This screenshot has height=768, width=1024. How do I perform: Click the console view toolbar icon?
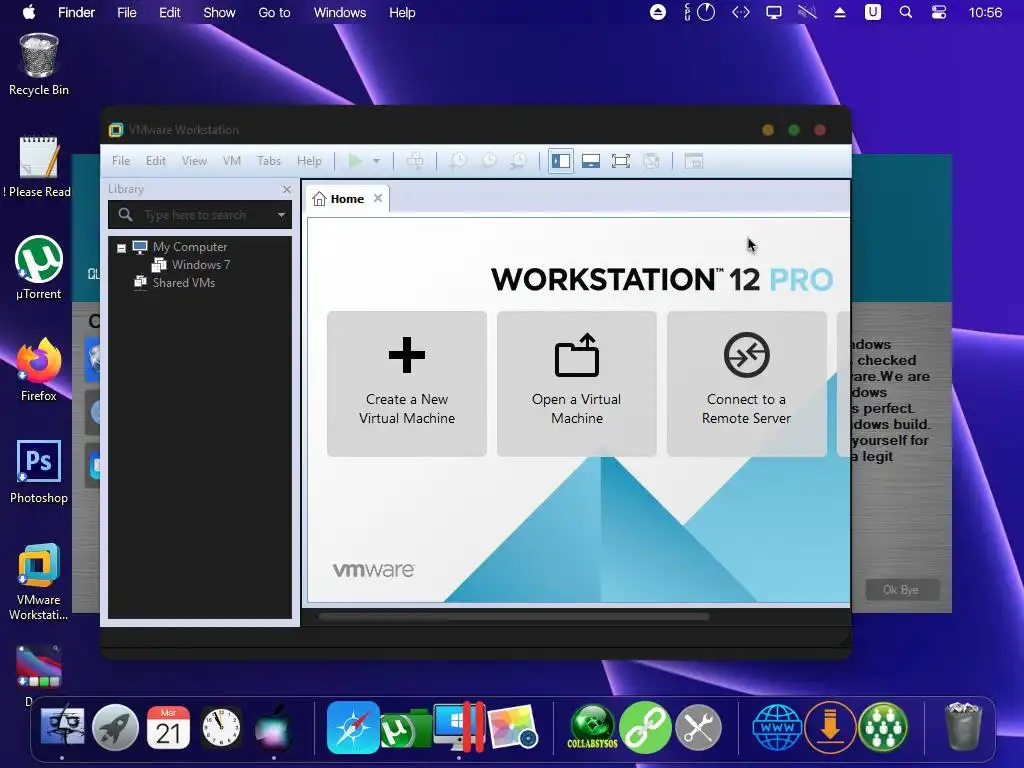click(x=694, y=161)
